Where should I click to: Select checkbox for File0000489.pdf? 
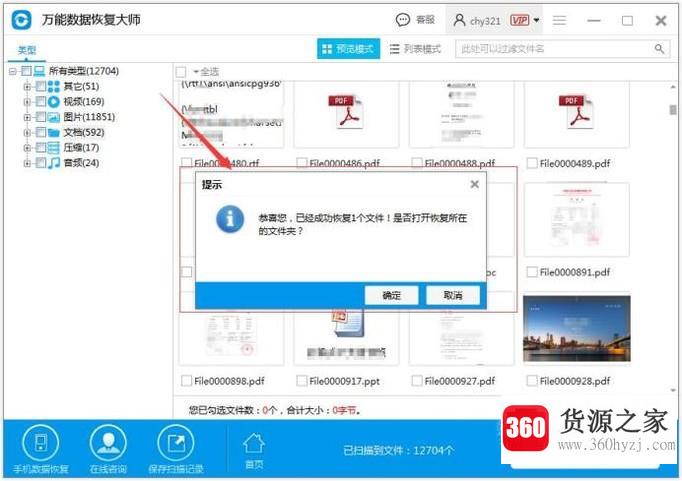532,163
